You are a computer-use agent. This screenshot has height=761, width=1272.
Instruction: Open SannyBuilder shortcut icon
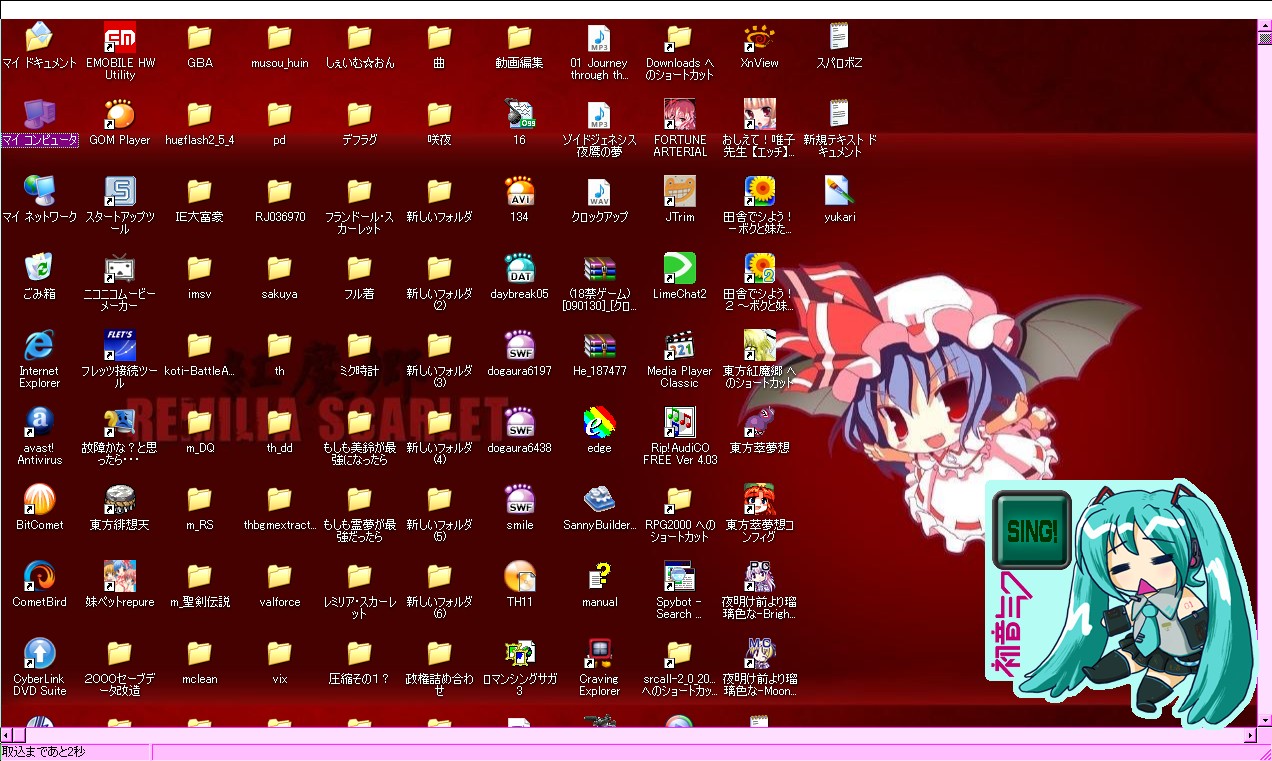click(x=599, y=500)
